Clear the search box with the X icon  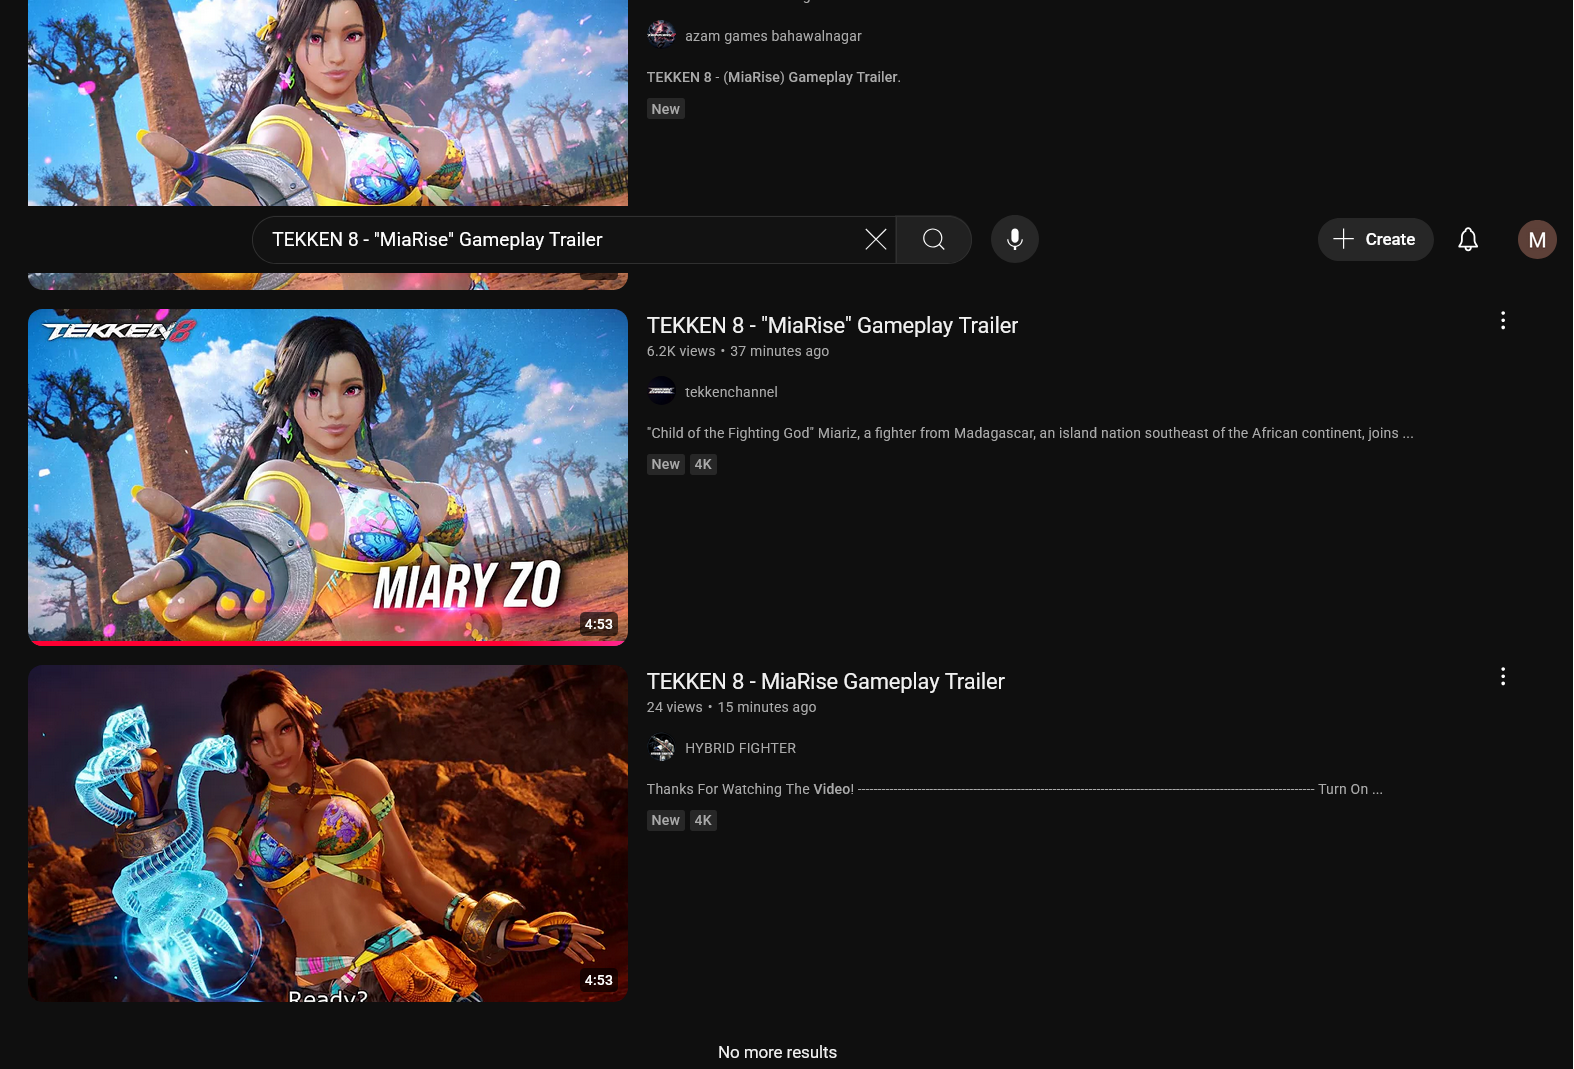[x=875, y=239]
